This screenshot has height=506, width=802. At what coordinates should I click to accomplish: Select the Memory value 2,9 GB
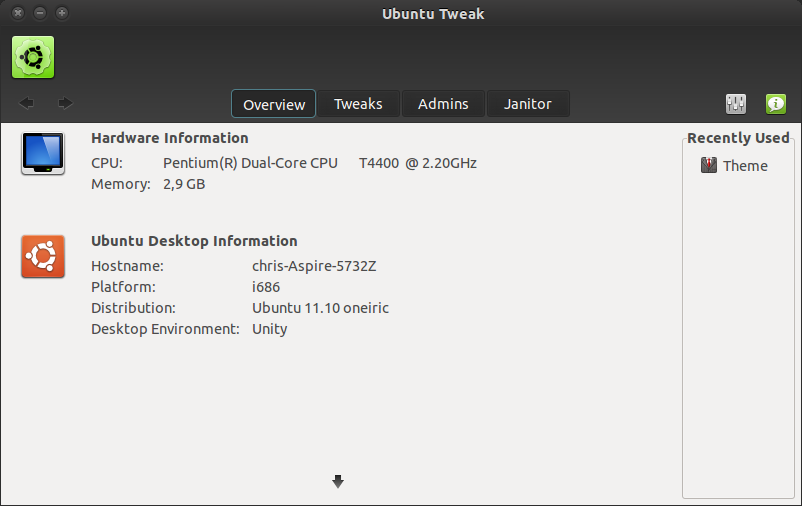(184, 184)
